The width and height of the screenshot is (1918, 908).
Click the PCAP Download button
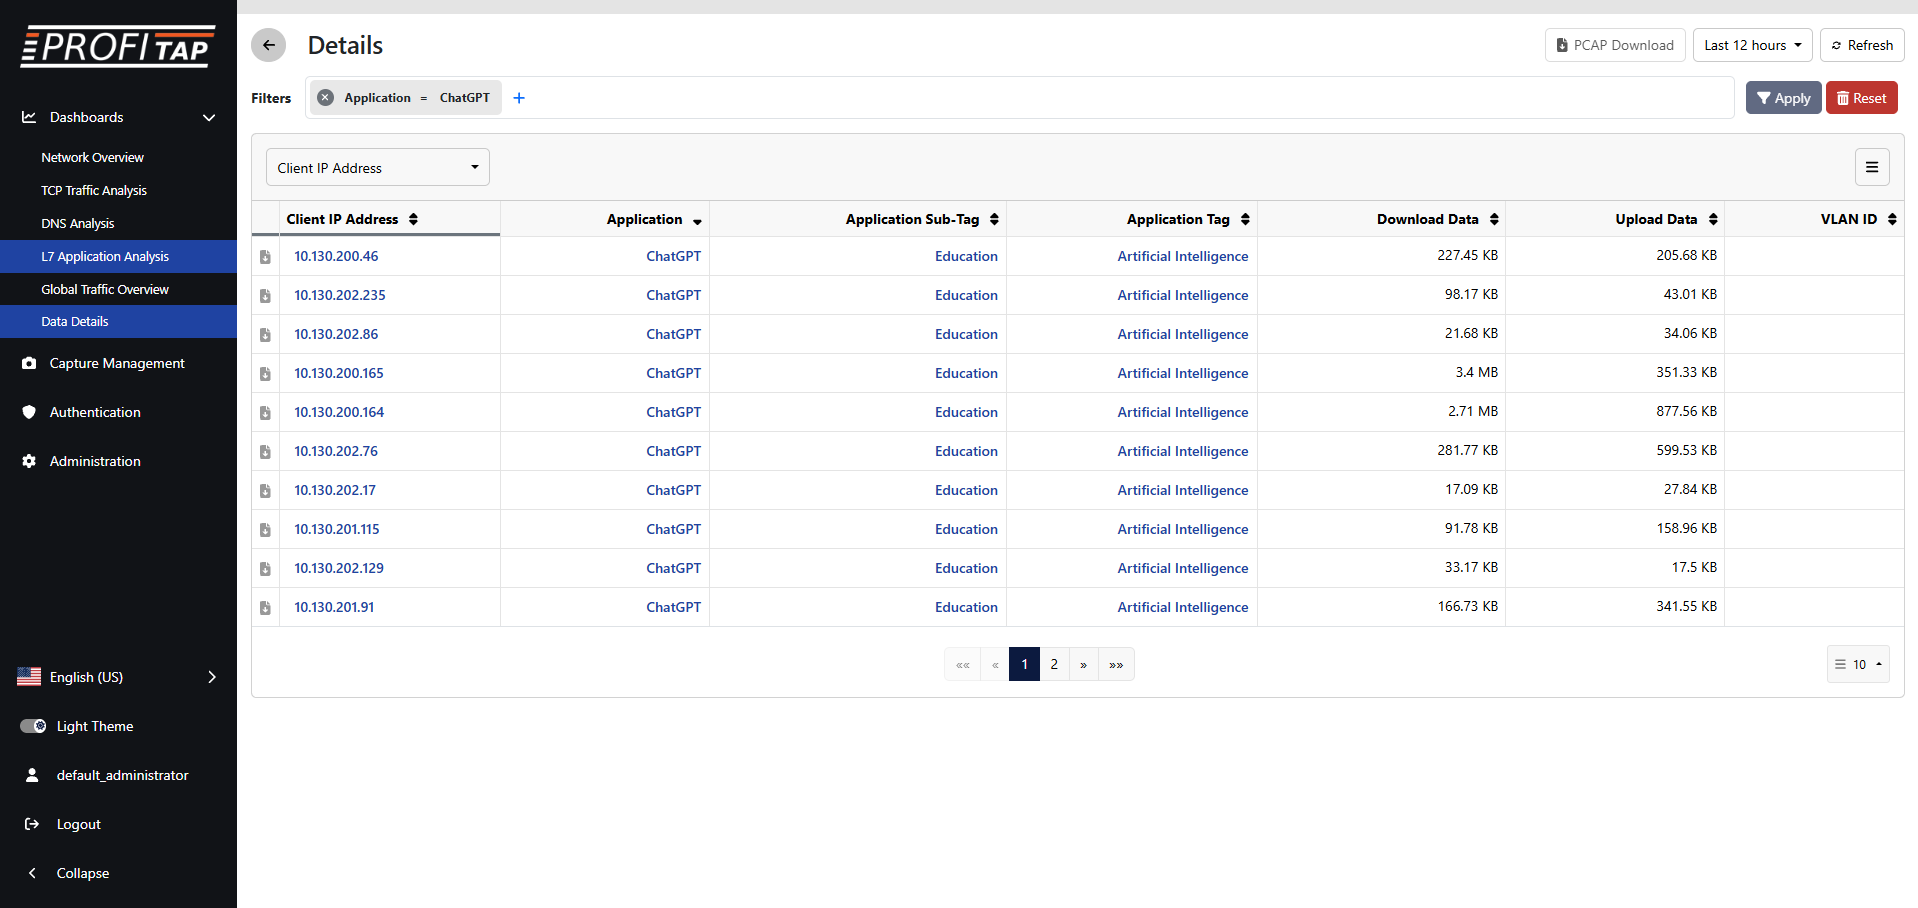pyautogui.click(x=1615, y=45)
